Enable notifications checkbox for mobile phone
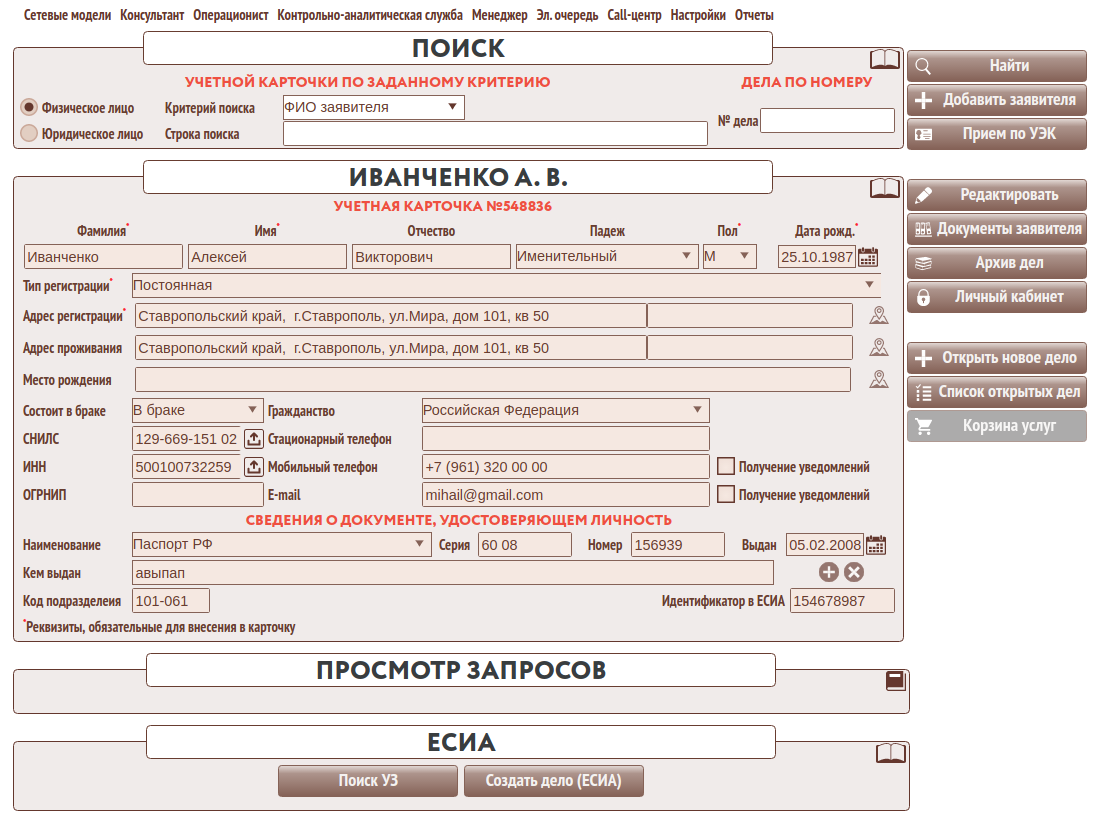This screenshot has width=1101, height=825. [x=726, y=466]
